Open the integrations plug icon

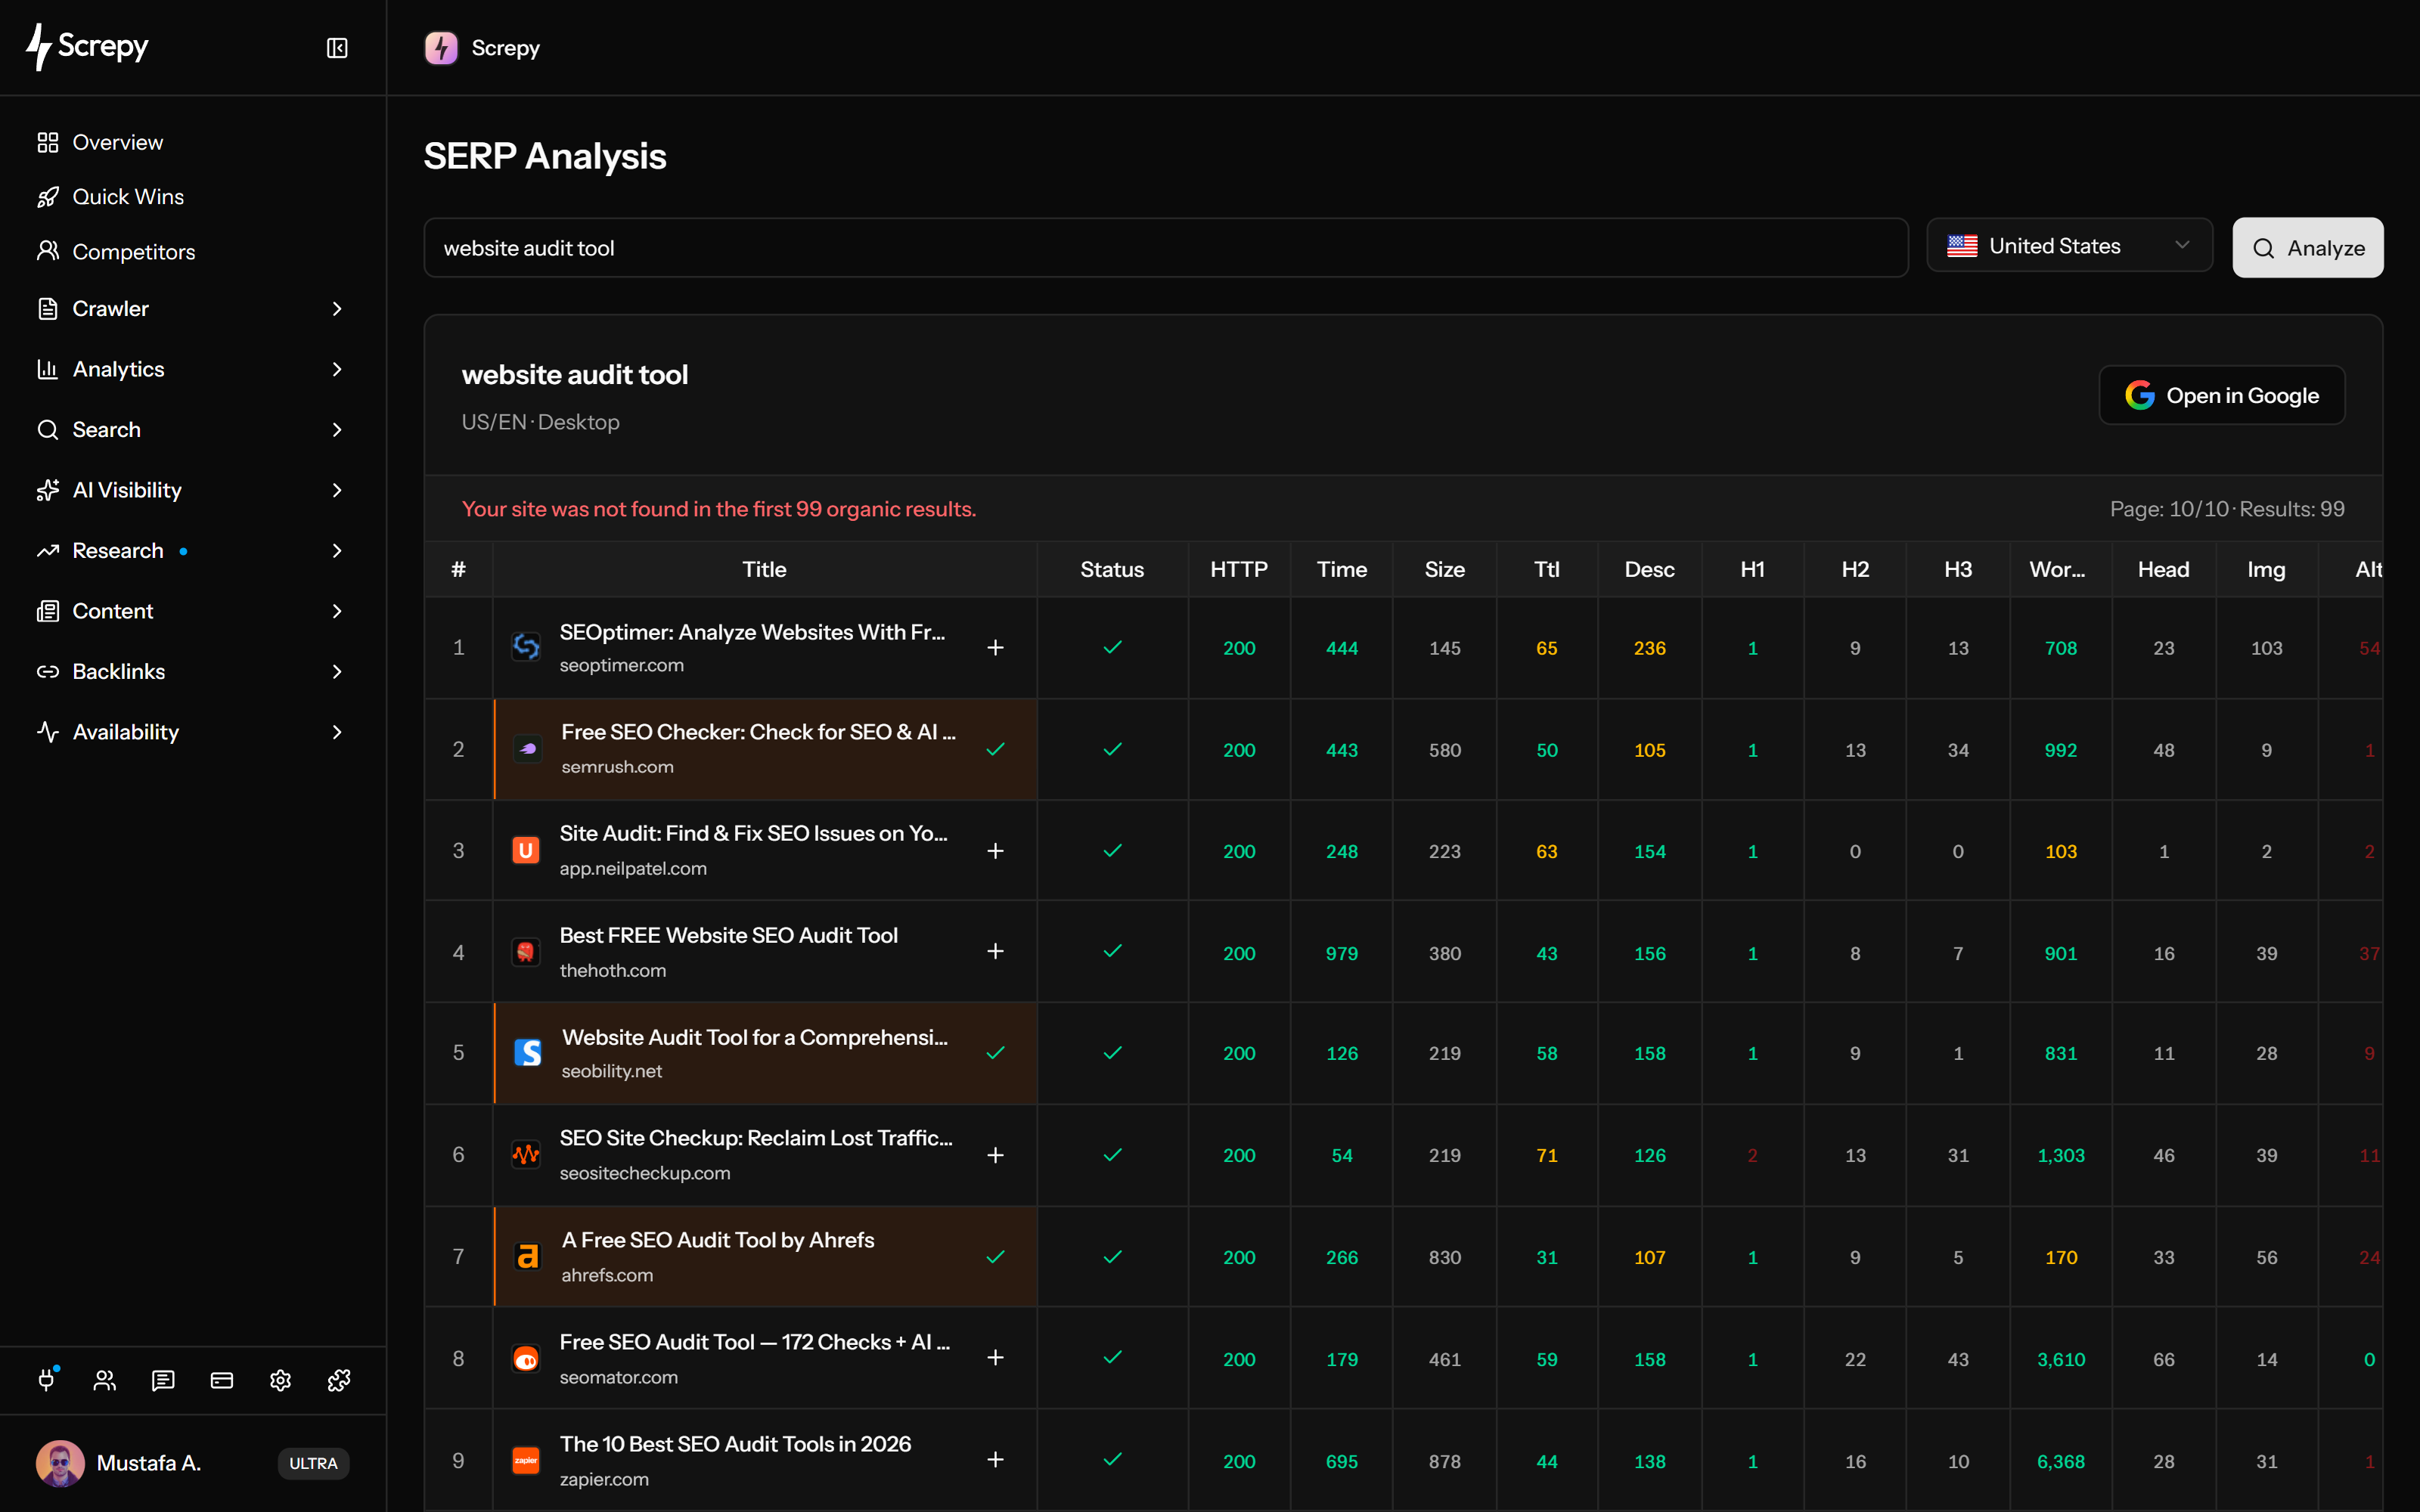(47, 1380)
